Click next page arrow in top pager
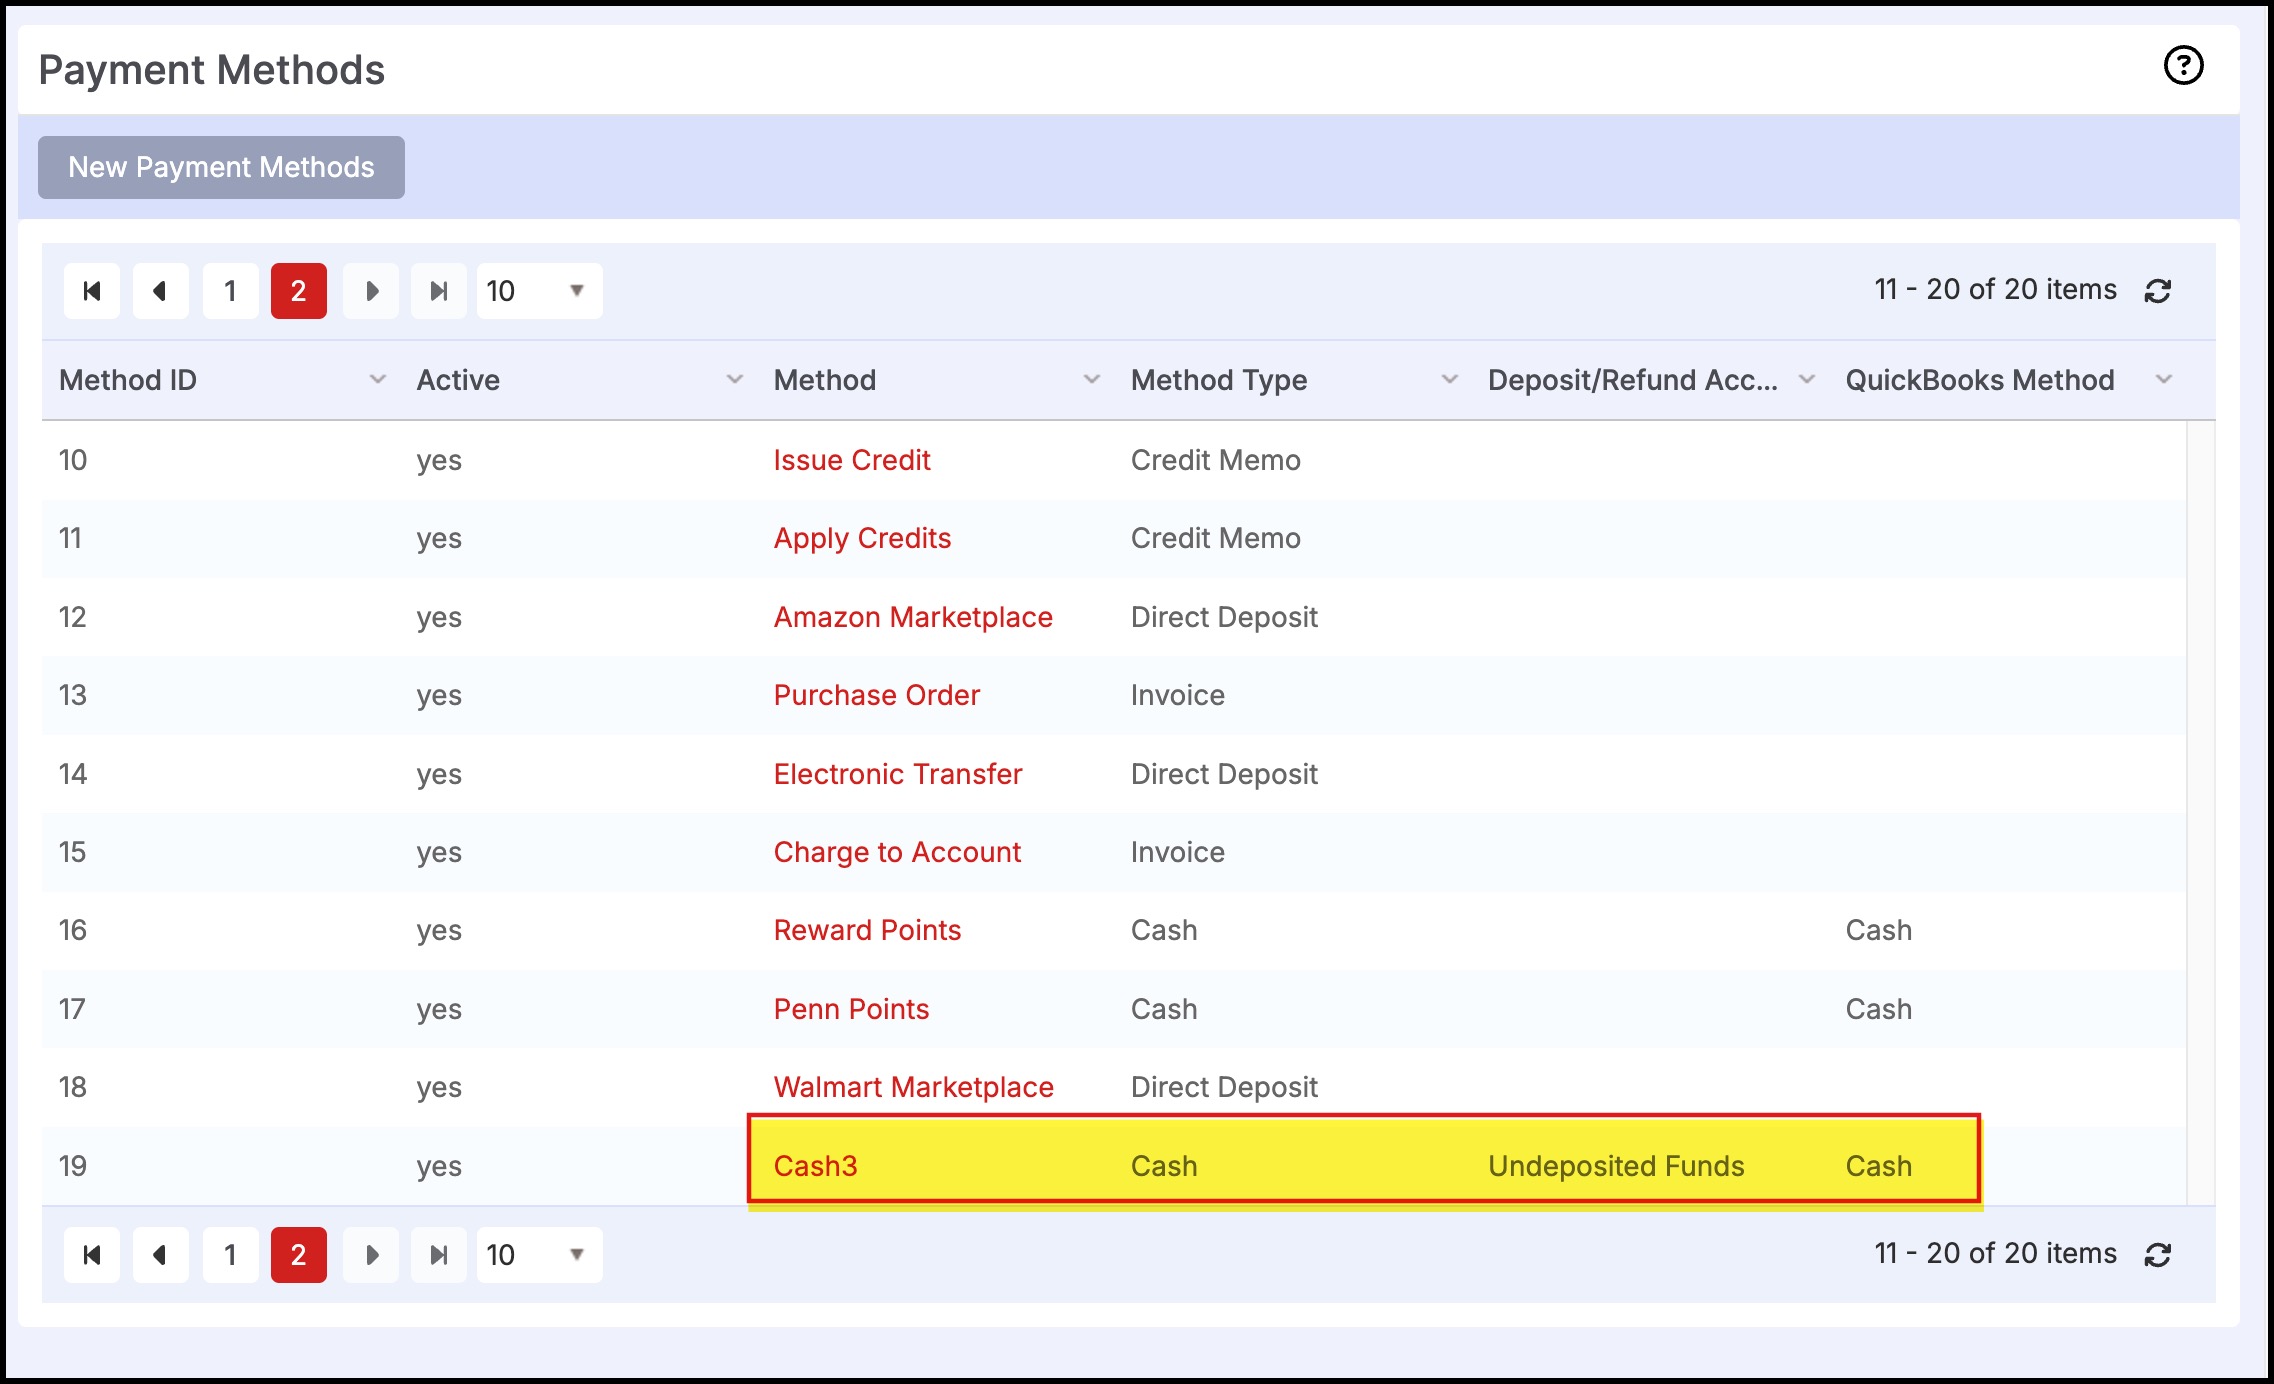This screenshot has width=2274, height=1384. click(371, 291)
